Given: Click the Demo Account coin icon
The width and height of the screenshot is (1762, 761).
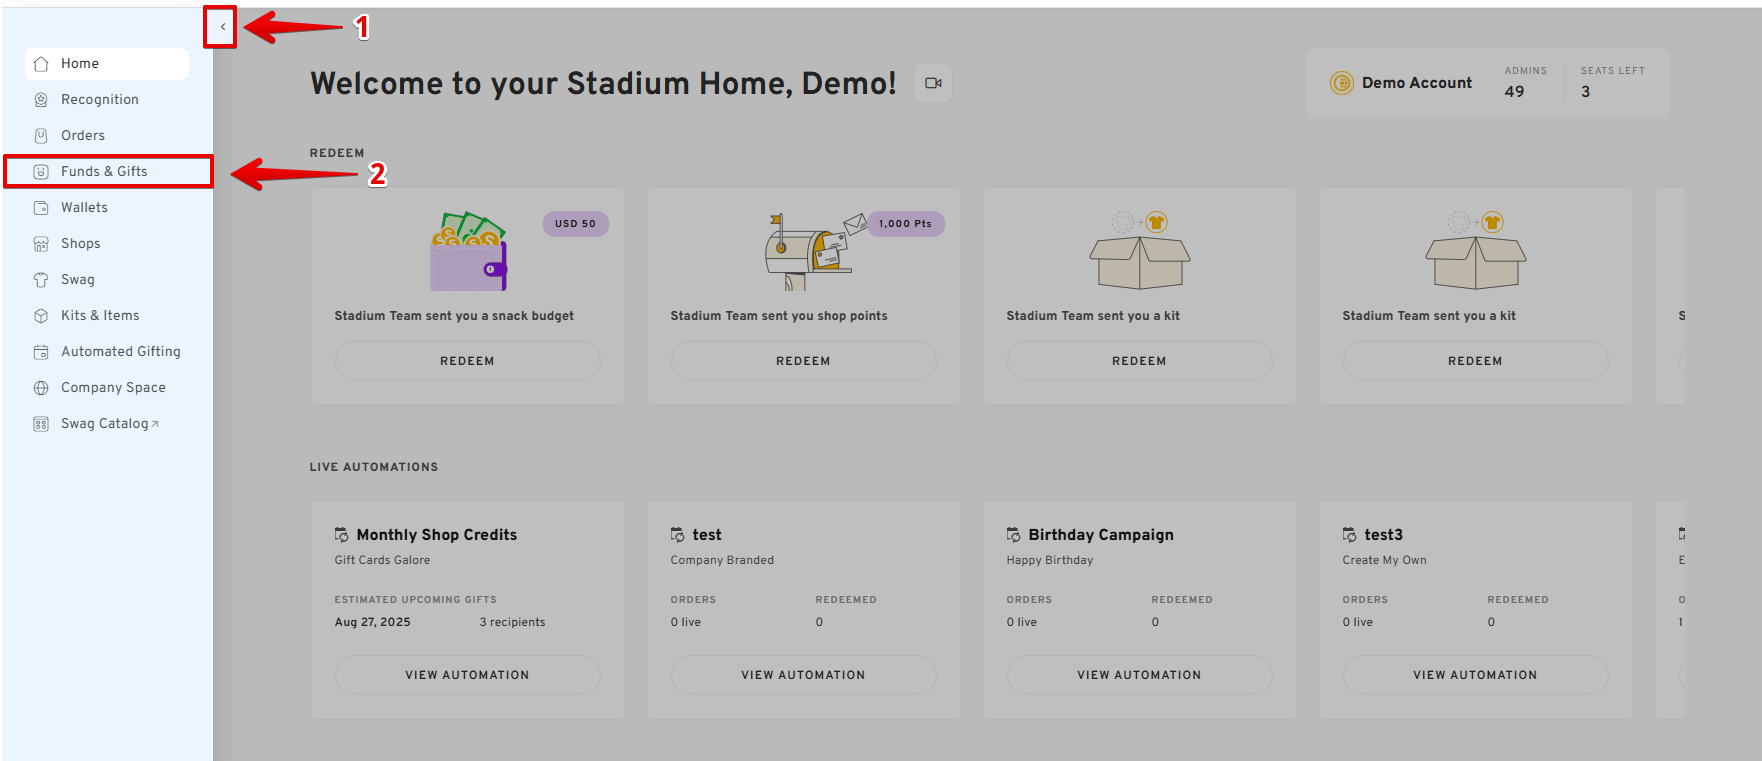Looking at the screenshot, I should click(1341, 83).
